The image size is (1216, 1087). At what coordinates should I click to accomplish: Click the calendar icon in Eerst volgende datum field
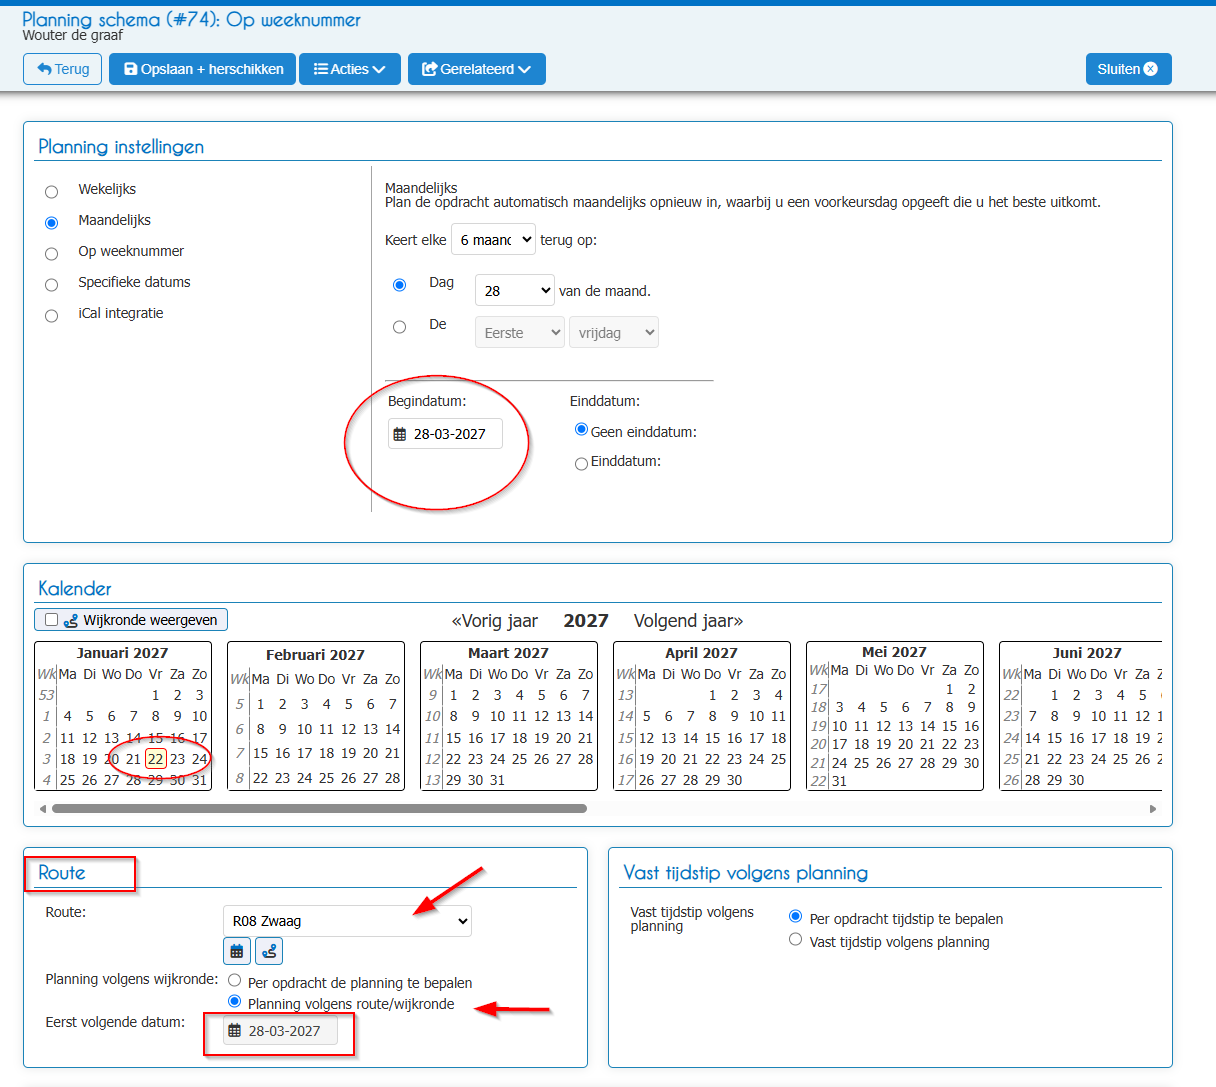[x=235, y=1031]
